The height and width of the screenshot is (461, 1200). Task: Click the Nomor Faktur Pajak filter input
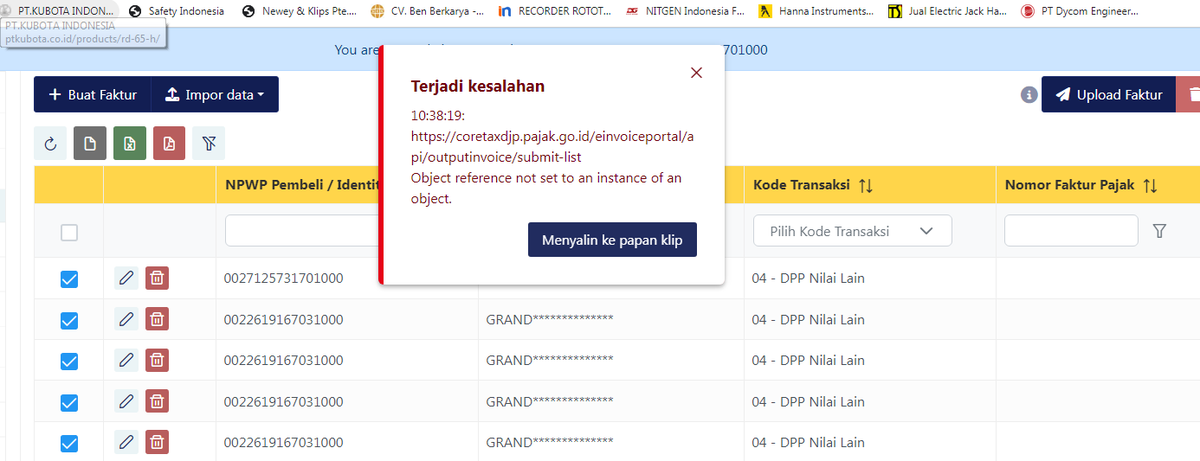pos(1071,231)
